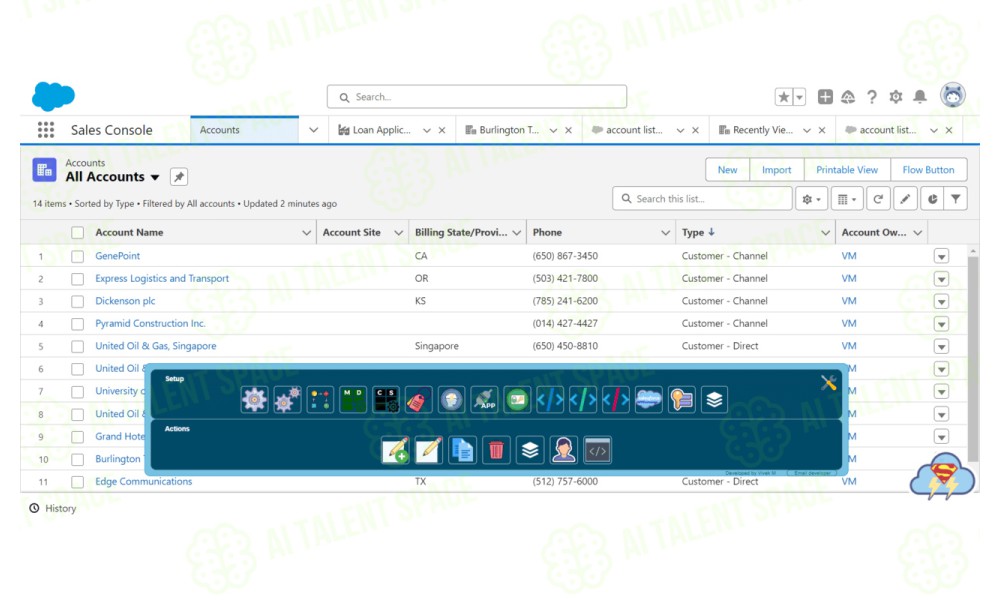Open the user profile avatar
1000x600 pixels.
coord(953,96)
